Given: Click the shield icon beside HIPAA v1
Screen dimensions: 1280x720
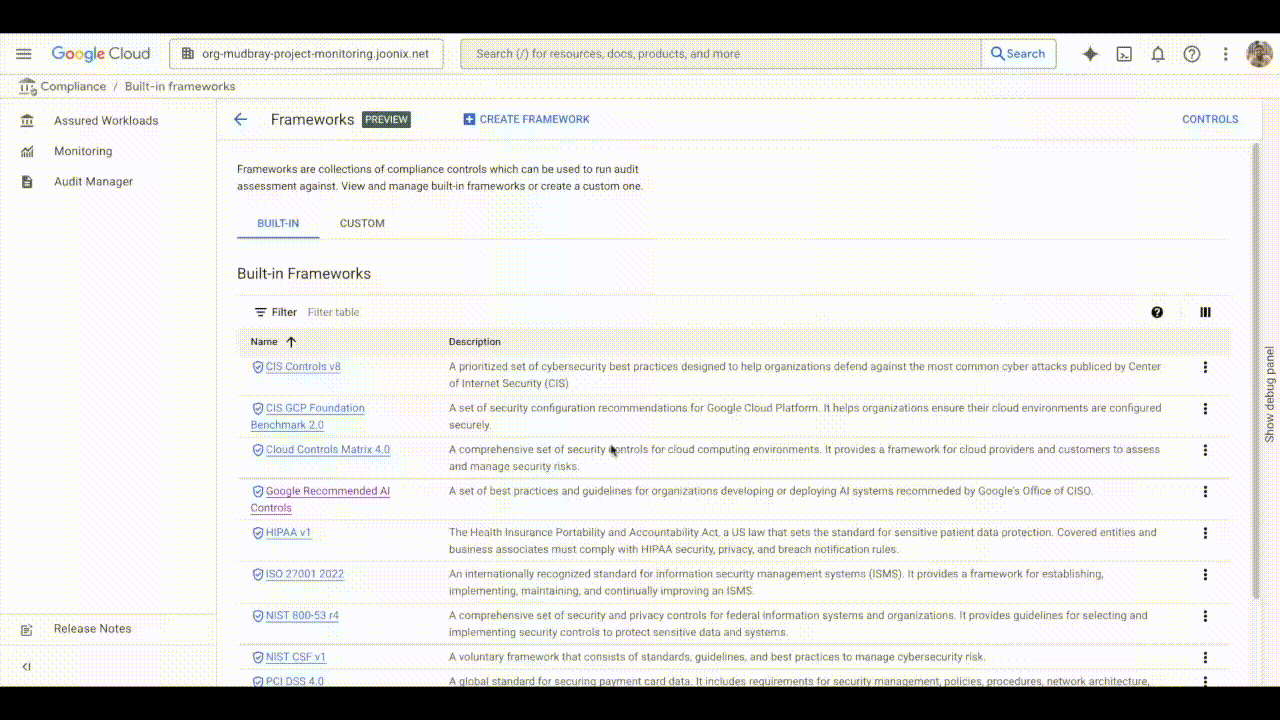Looking at the screenshot, I should [257, 533].
